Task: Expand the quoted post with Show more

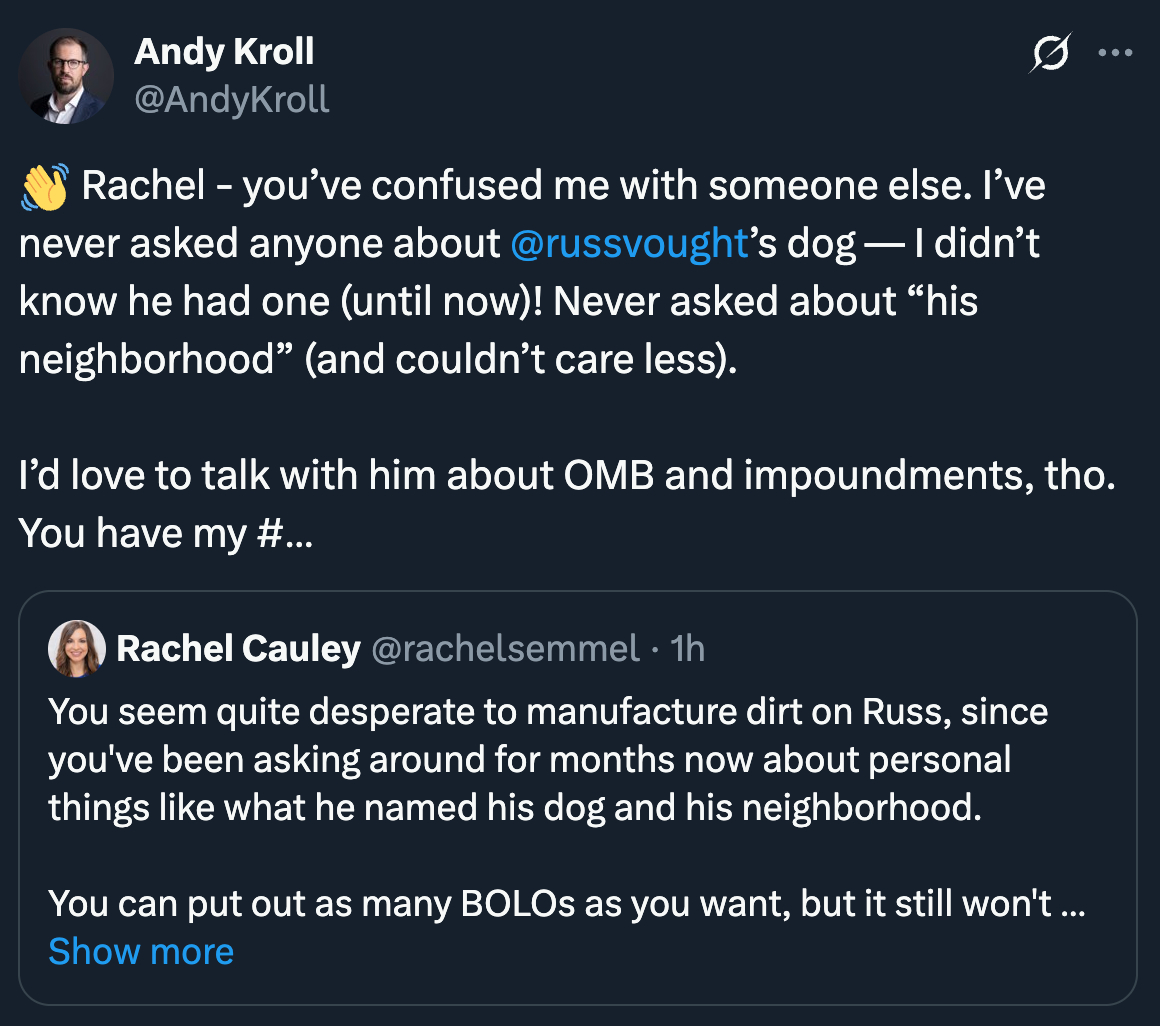Action: [141, 951]
